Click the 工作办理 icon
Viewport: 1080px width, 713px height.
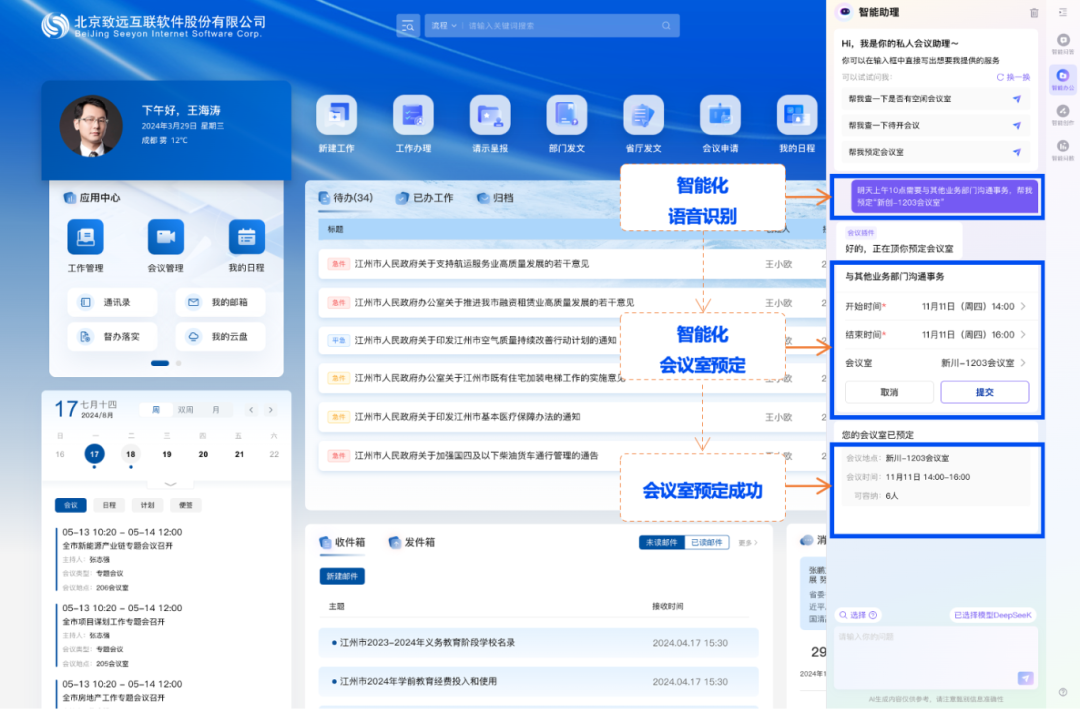tap(413, 115)
